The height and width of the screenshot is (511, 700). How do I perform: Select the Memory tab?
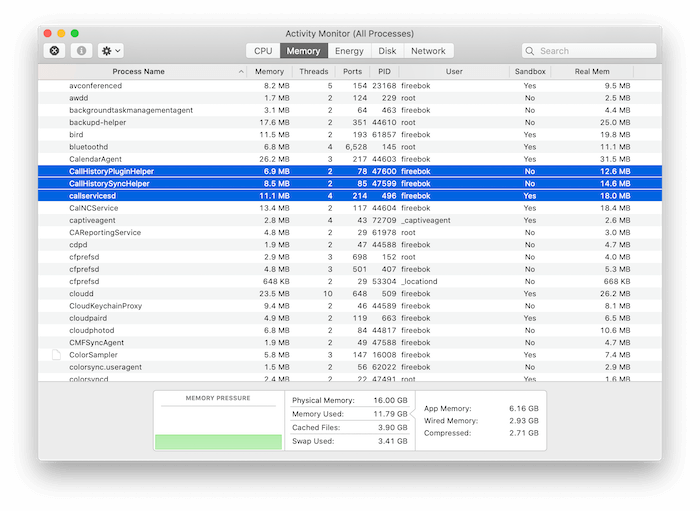(304, 51)
